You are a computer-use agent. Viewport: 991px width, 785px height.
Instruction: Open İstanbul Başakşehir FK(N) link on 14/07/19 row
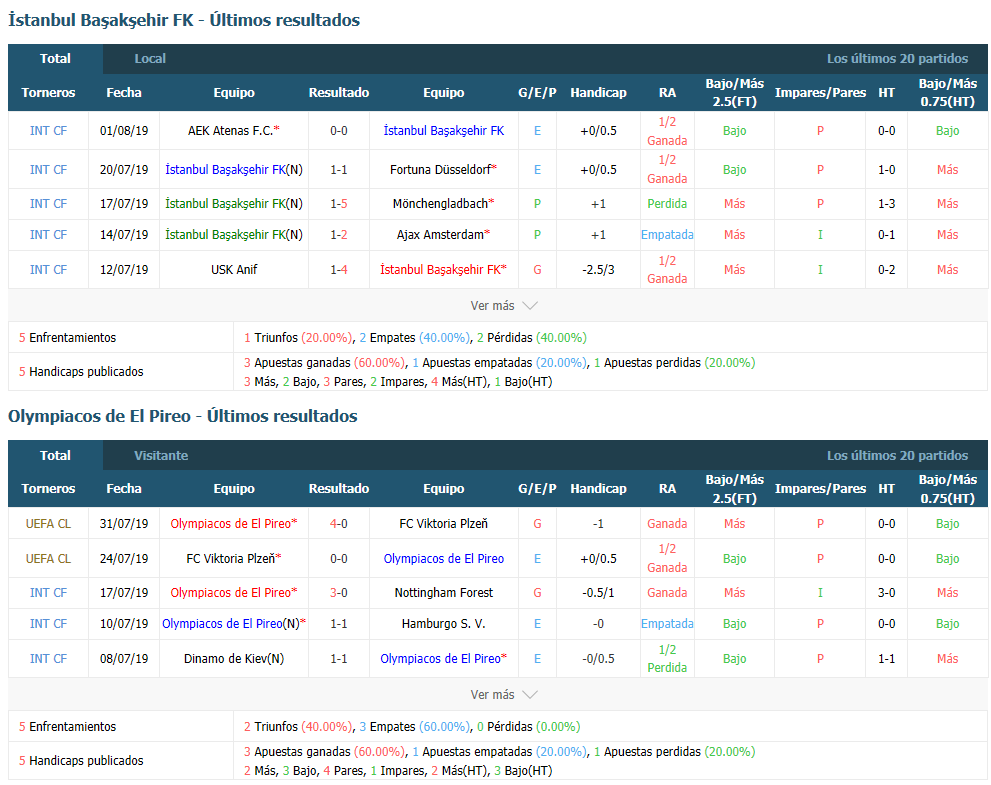click(x=234, y=234)
